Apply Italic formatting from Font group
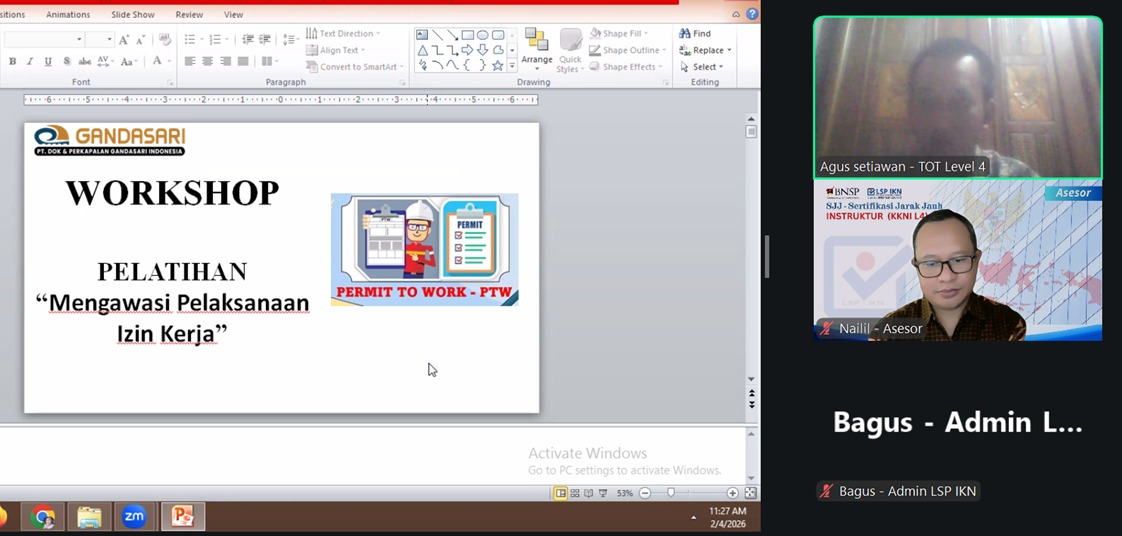 click(30, 62)
